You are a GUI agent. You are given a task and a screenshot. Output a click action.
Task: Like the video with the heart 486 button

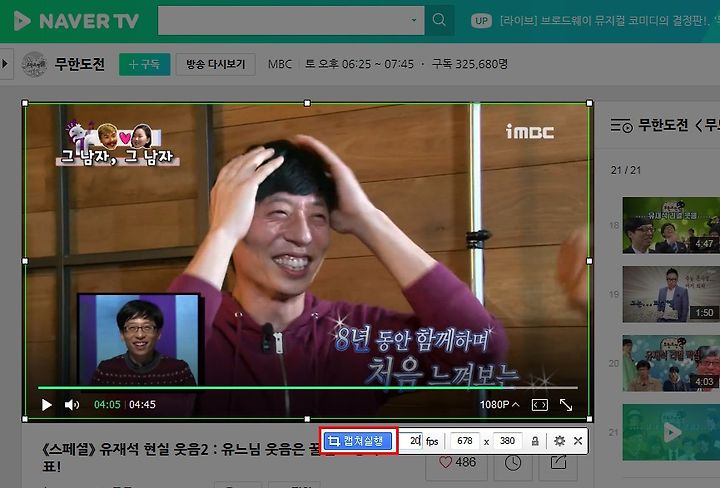(457, 462)
